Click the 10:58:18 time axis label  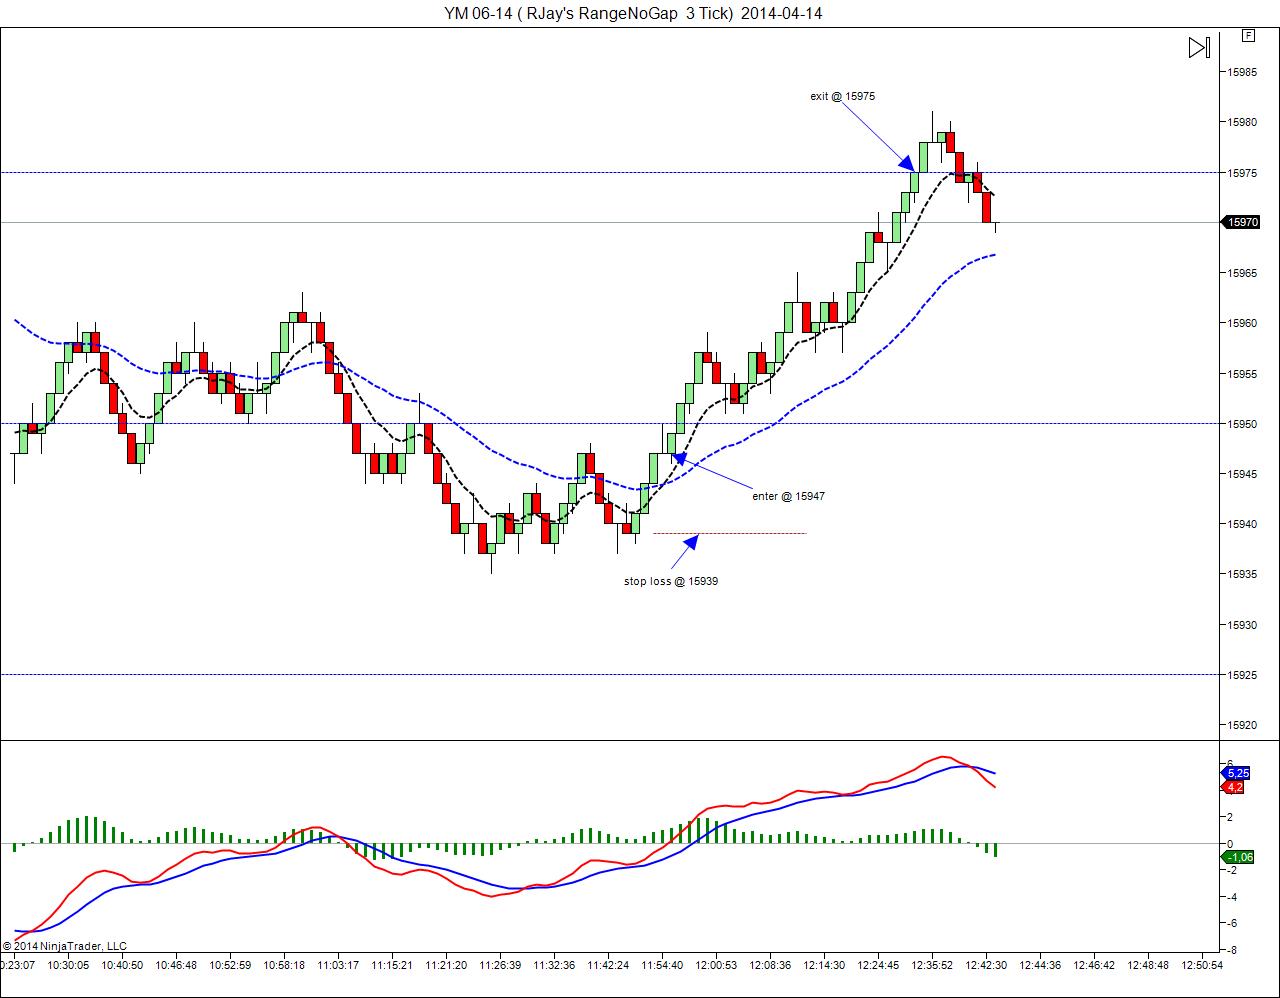pos(284,966)
